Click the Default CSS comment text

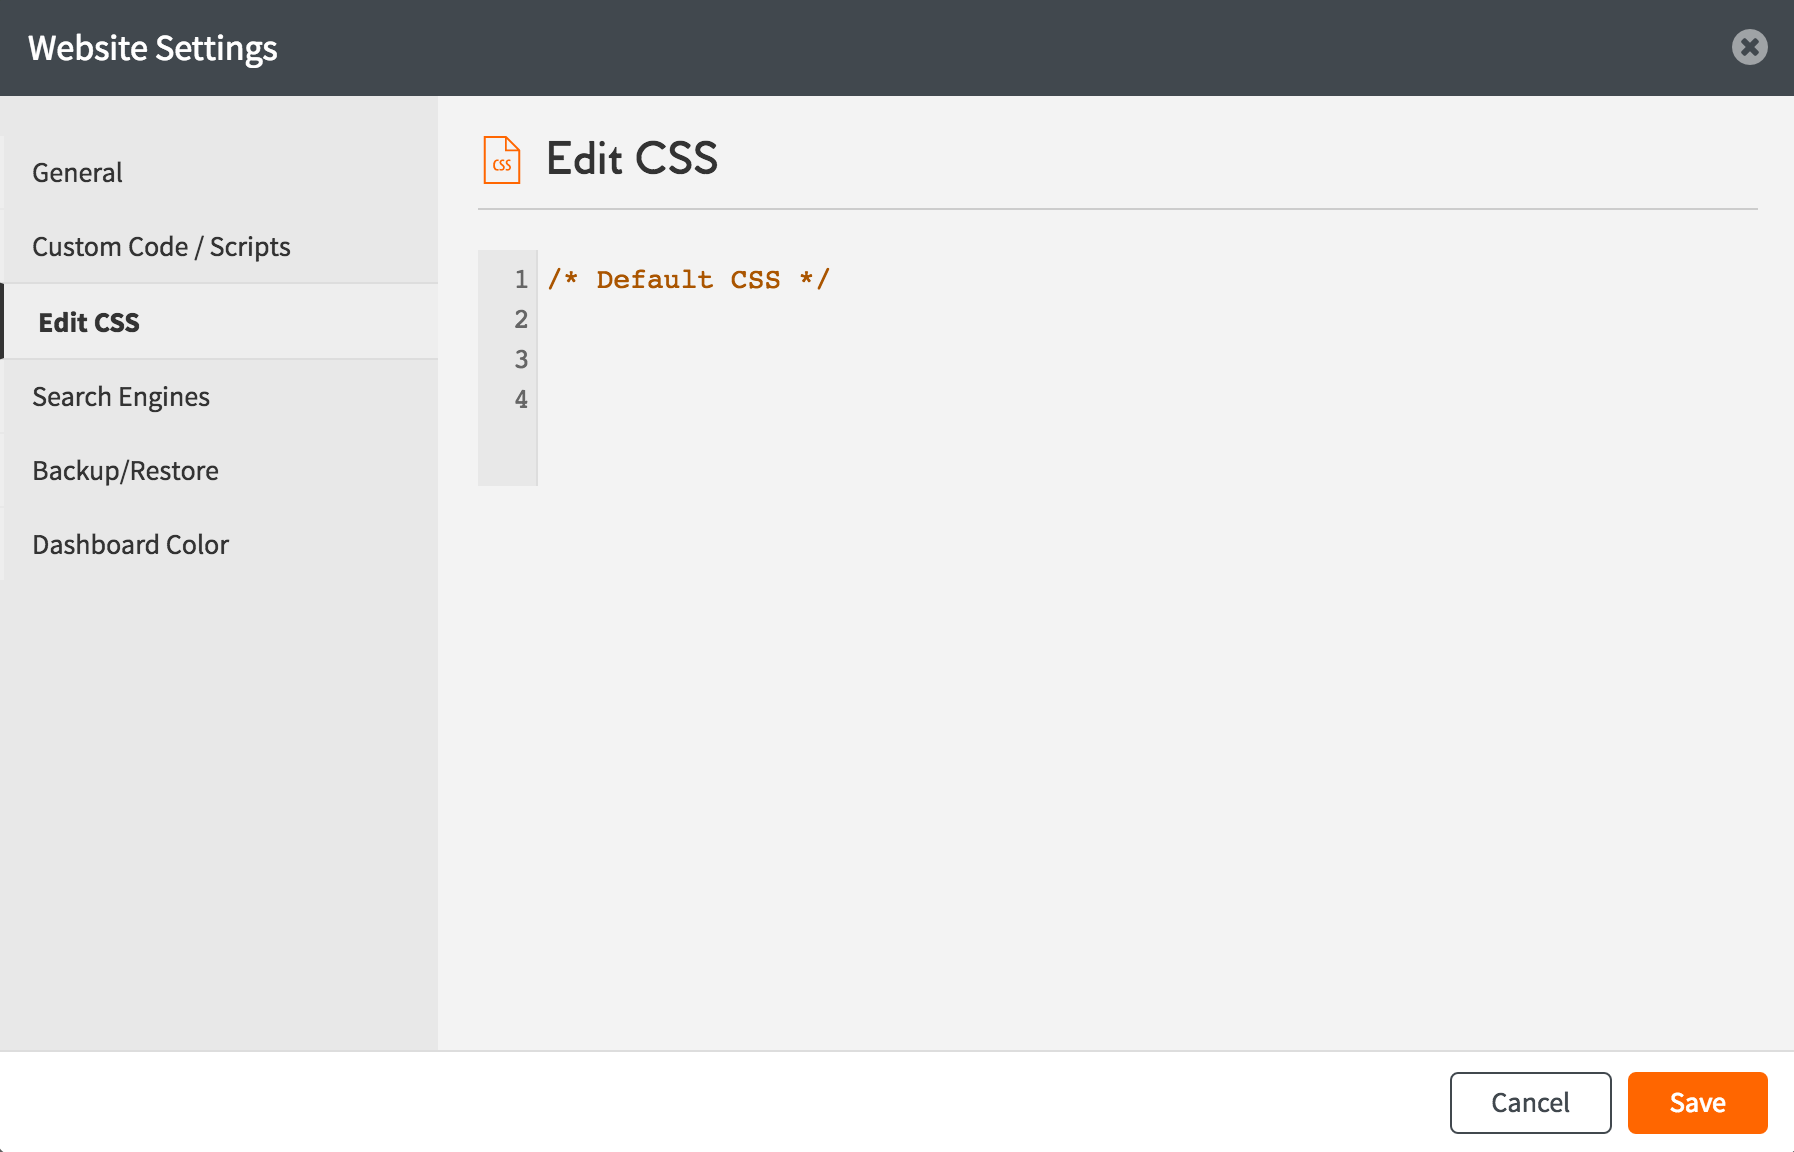click(x=688, y=280)
